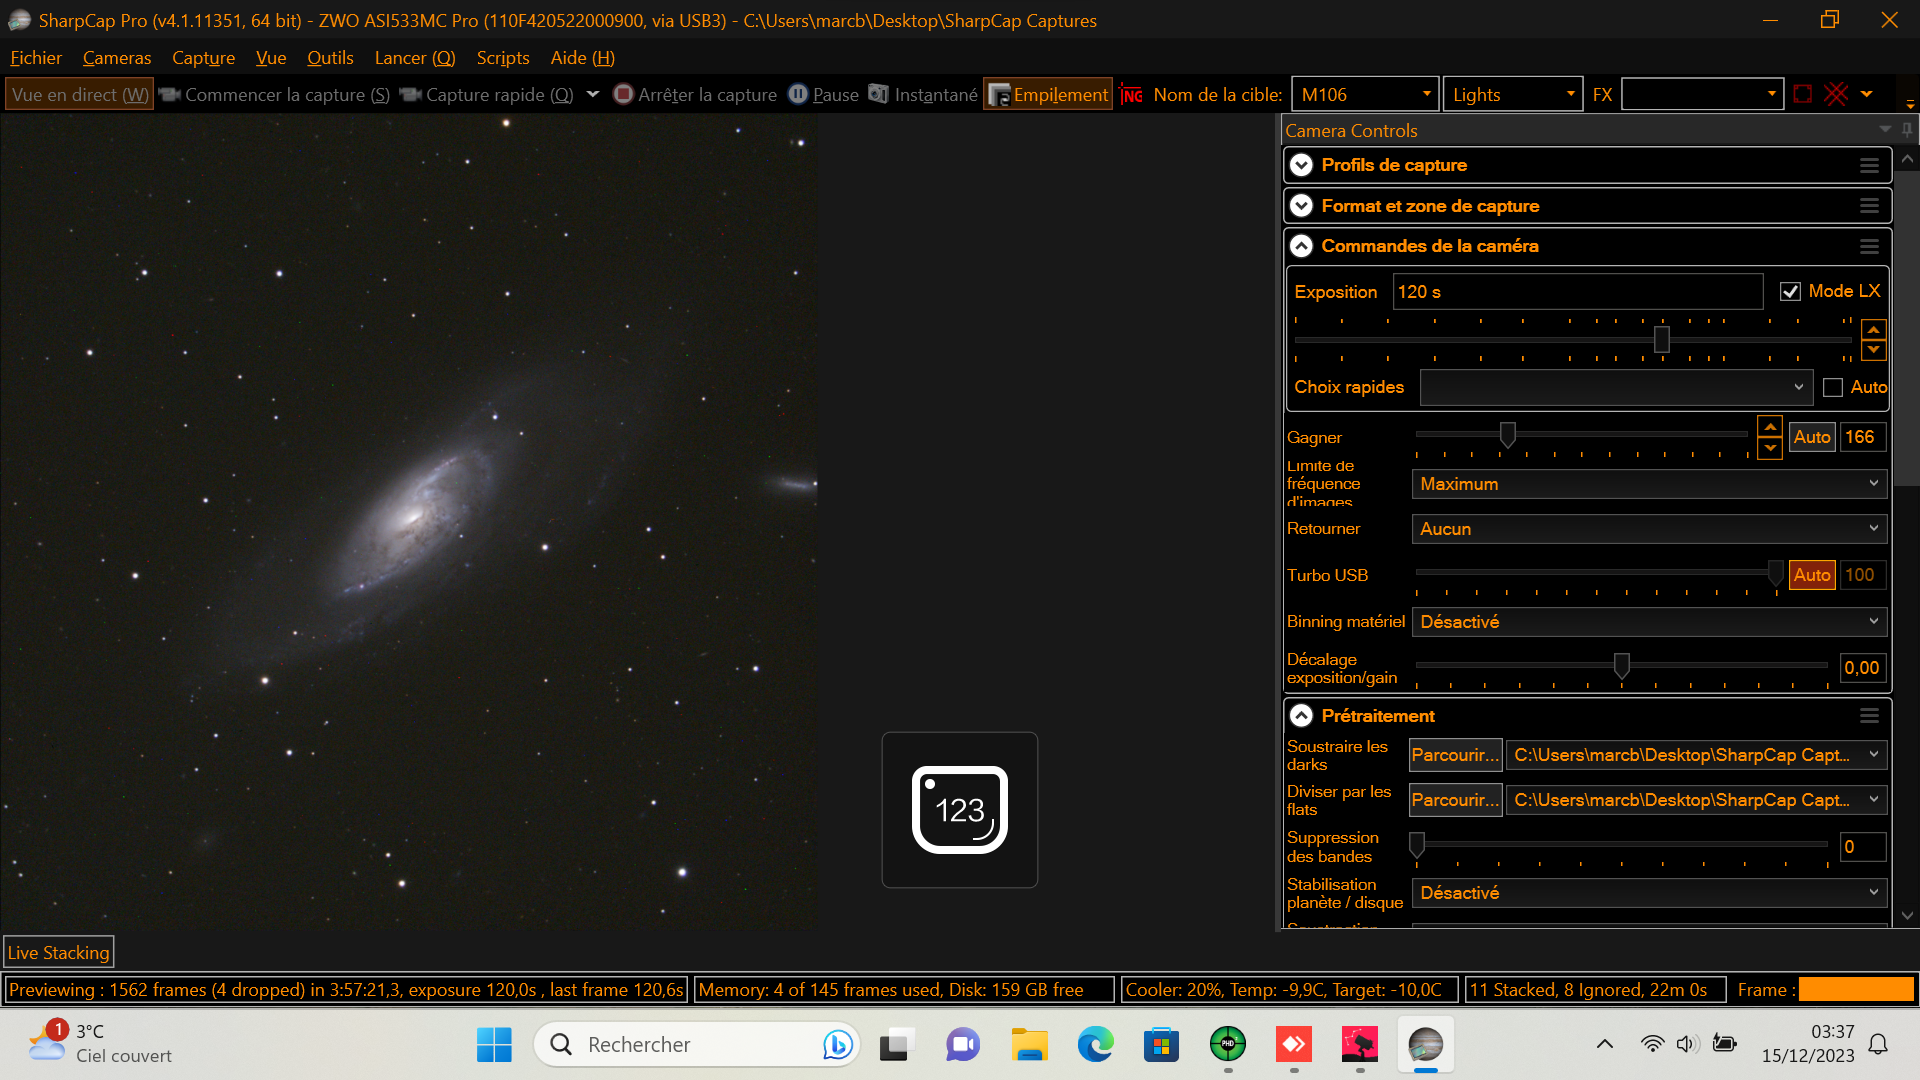Open Prétraitement hamburger menu
The height and width of the screenshot is (1080, 1920).
pyautogui.click(x=1869, y=716)
